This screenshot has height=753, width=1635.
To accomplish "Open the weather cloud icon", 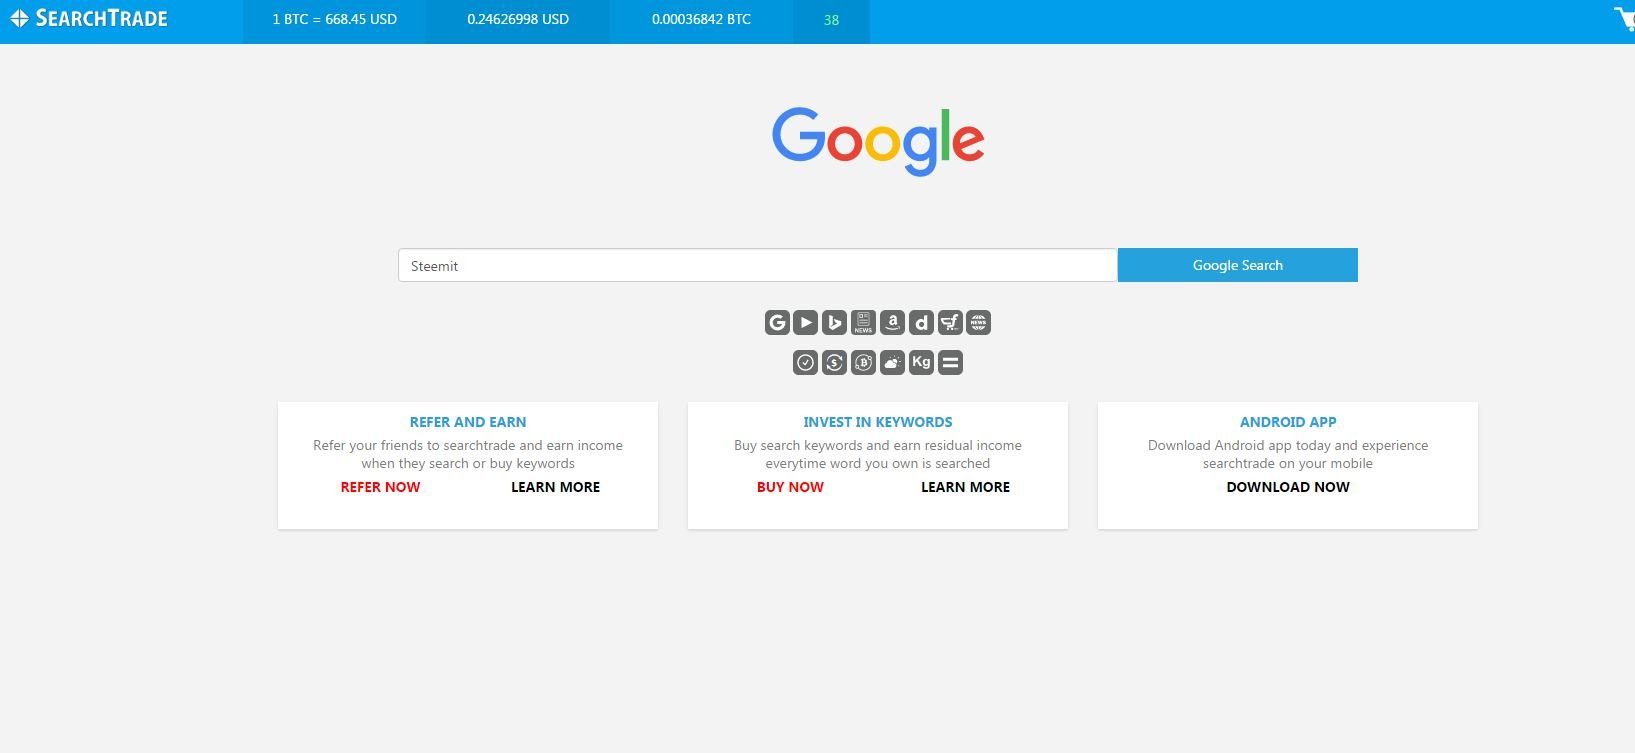I will 893,362.
